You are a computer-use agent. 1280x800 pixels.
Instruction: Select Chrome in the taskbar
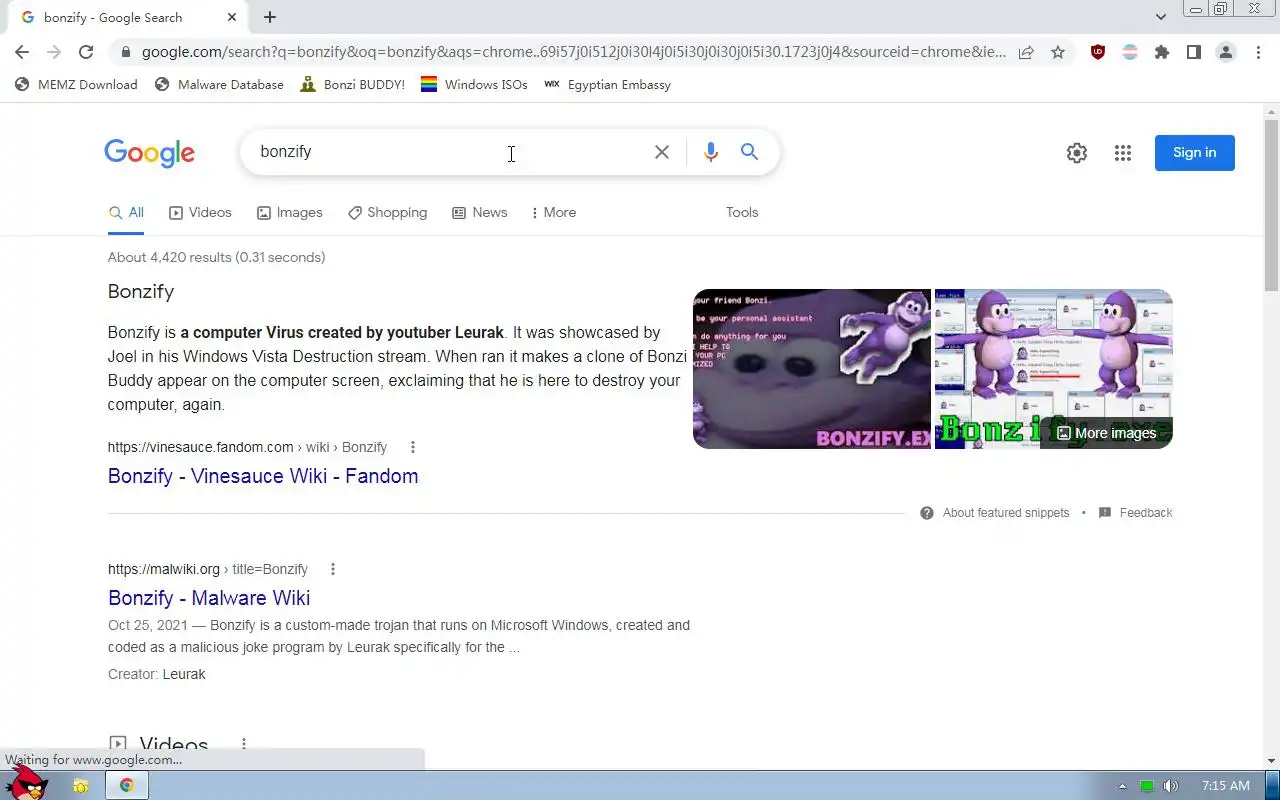tap(127, 786)
